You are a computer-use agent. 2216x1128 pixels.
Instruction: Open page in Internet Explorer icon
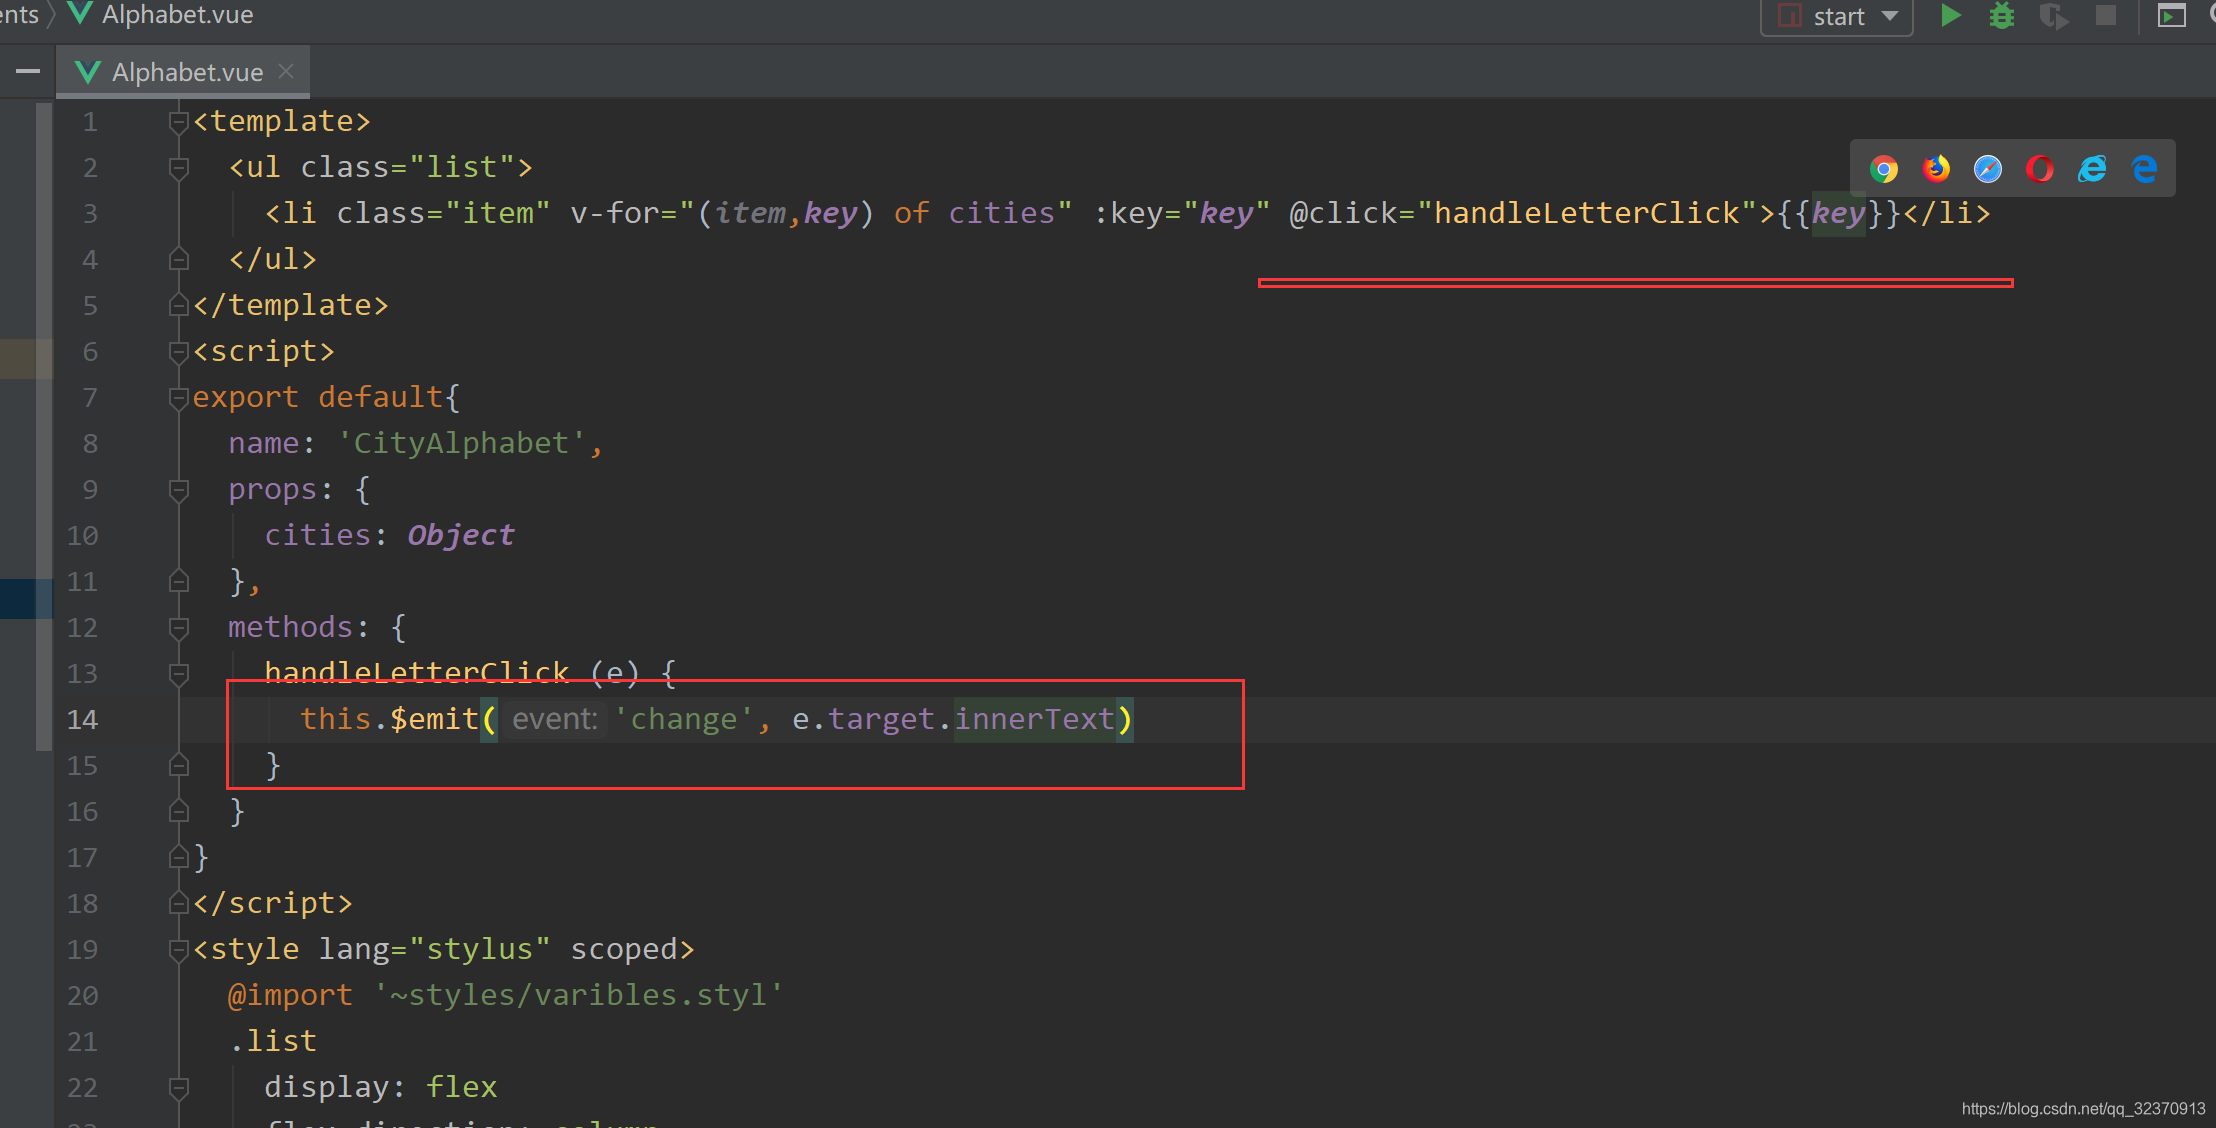(x=2092, y=169)
